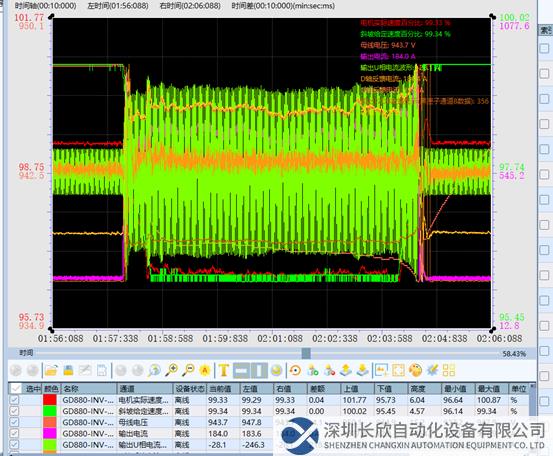The image size is (553, 456).
Task: Click the zoom in magnifier icon
Action: pos(172,370)
